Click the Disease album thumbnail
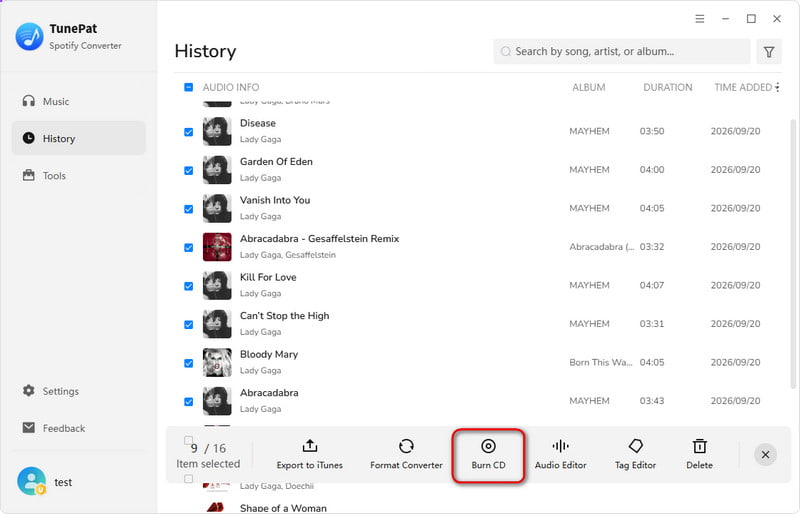 pyautogui.click(x=217, y=131)
